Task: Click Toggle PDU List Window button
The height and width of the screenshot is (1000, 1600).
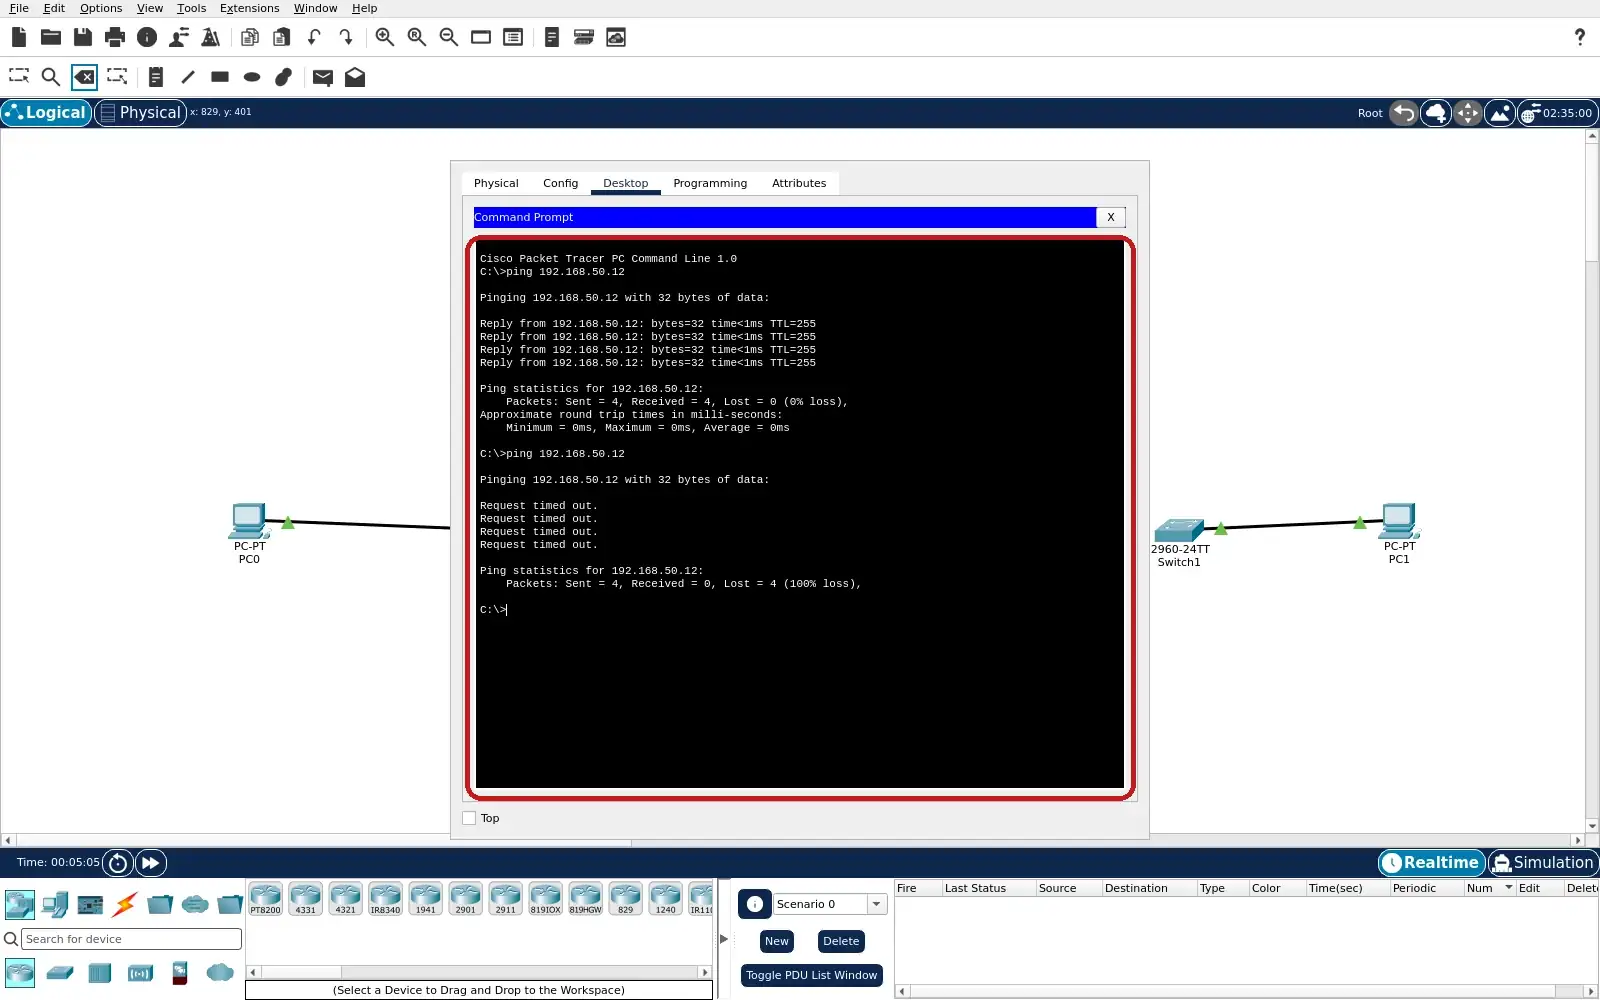Action: (x=811, y=975)
